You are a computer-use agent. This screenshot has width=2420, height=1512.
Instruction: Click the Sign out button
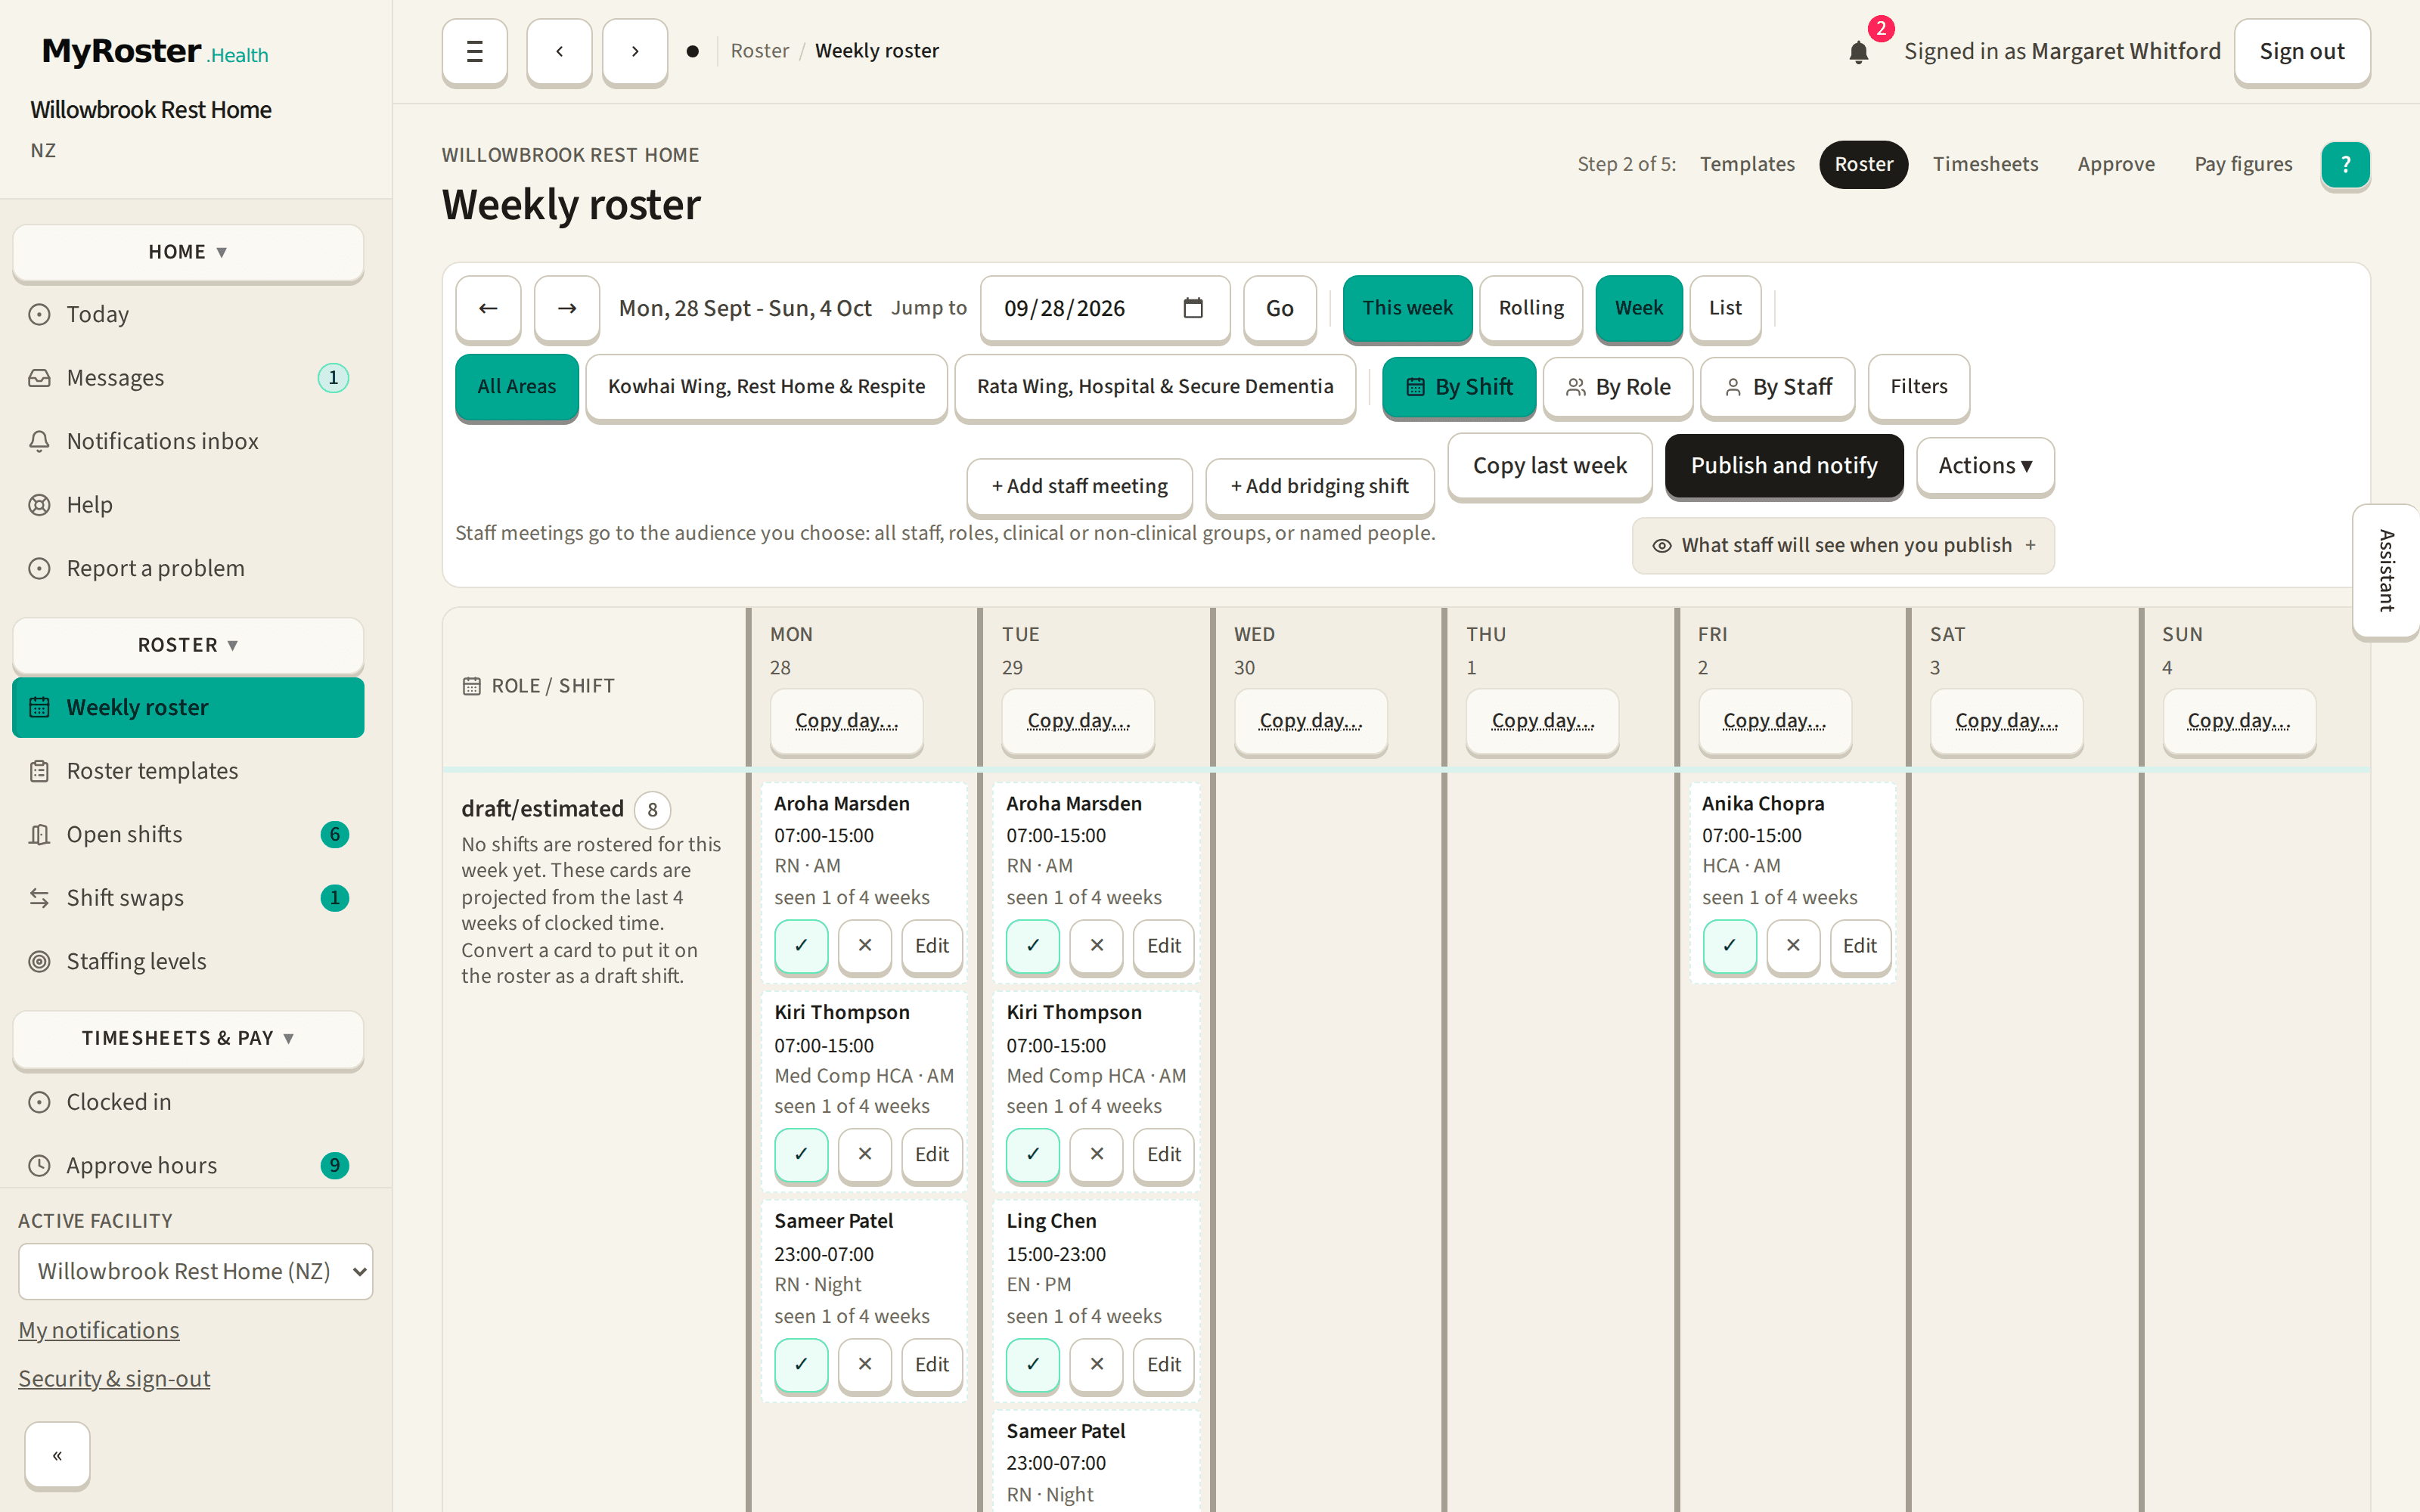pos(2302,51)
